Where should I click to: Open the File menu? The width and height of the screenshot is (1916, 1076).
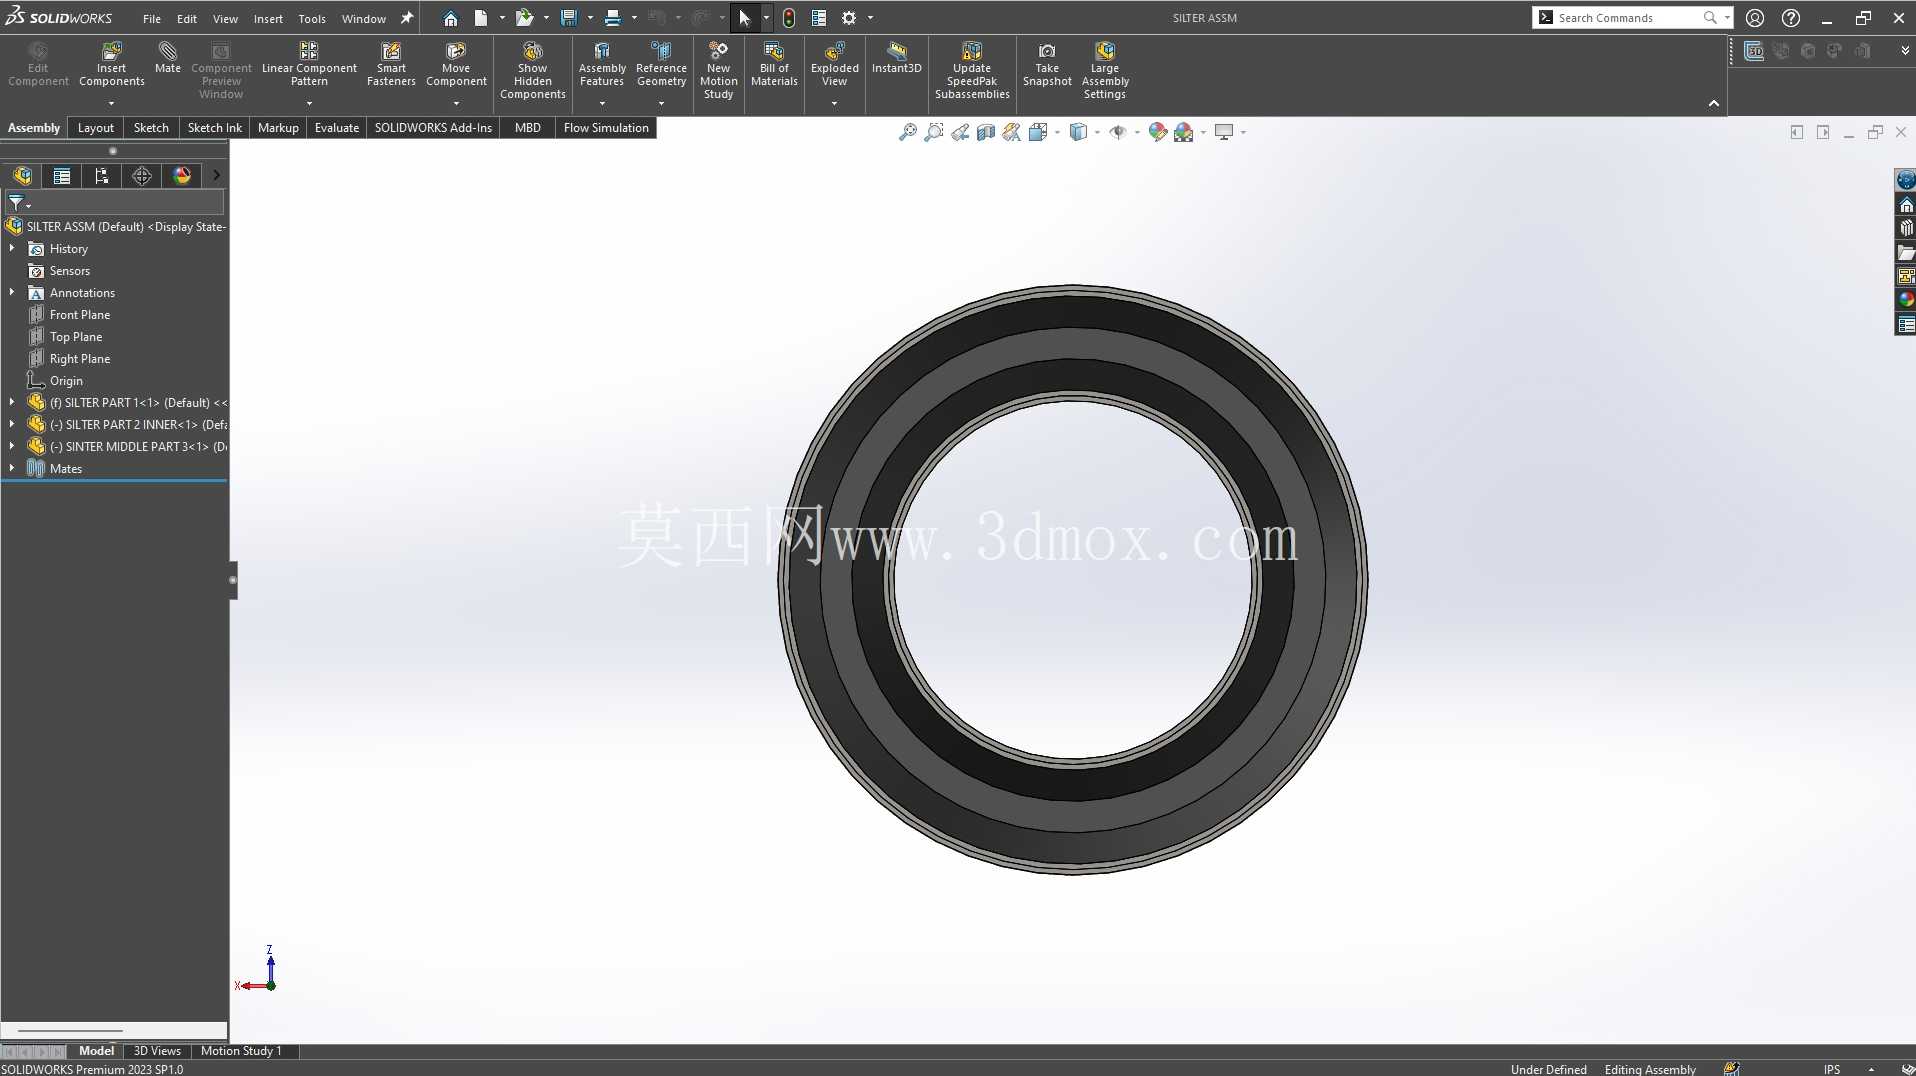click(152, 19)
